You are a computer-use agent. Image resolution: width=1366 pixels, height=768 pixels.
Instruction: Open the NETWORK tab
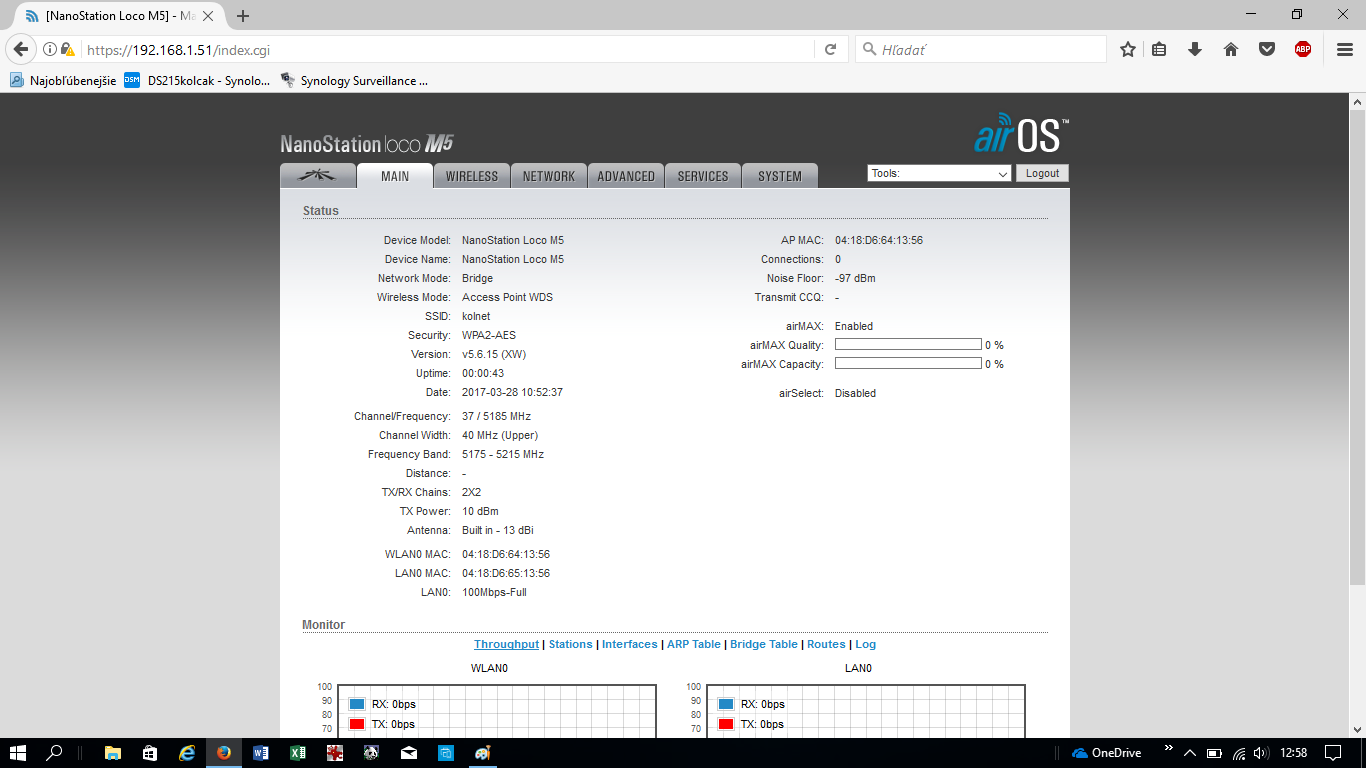coord(549,176)
